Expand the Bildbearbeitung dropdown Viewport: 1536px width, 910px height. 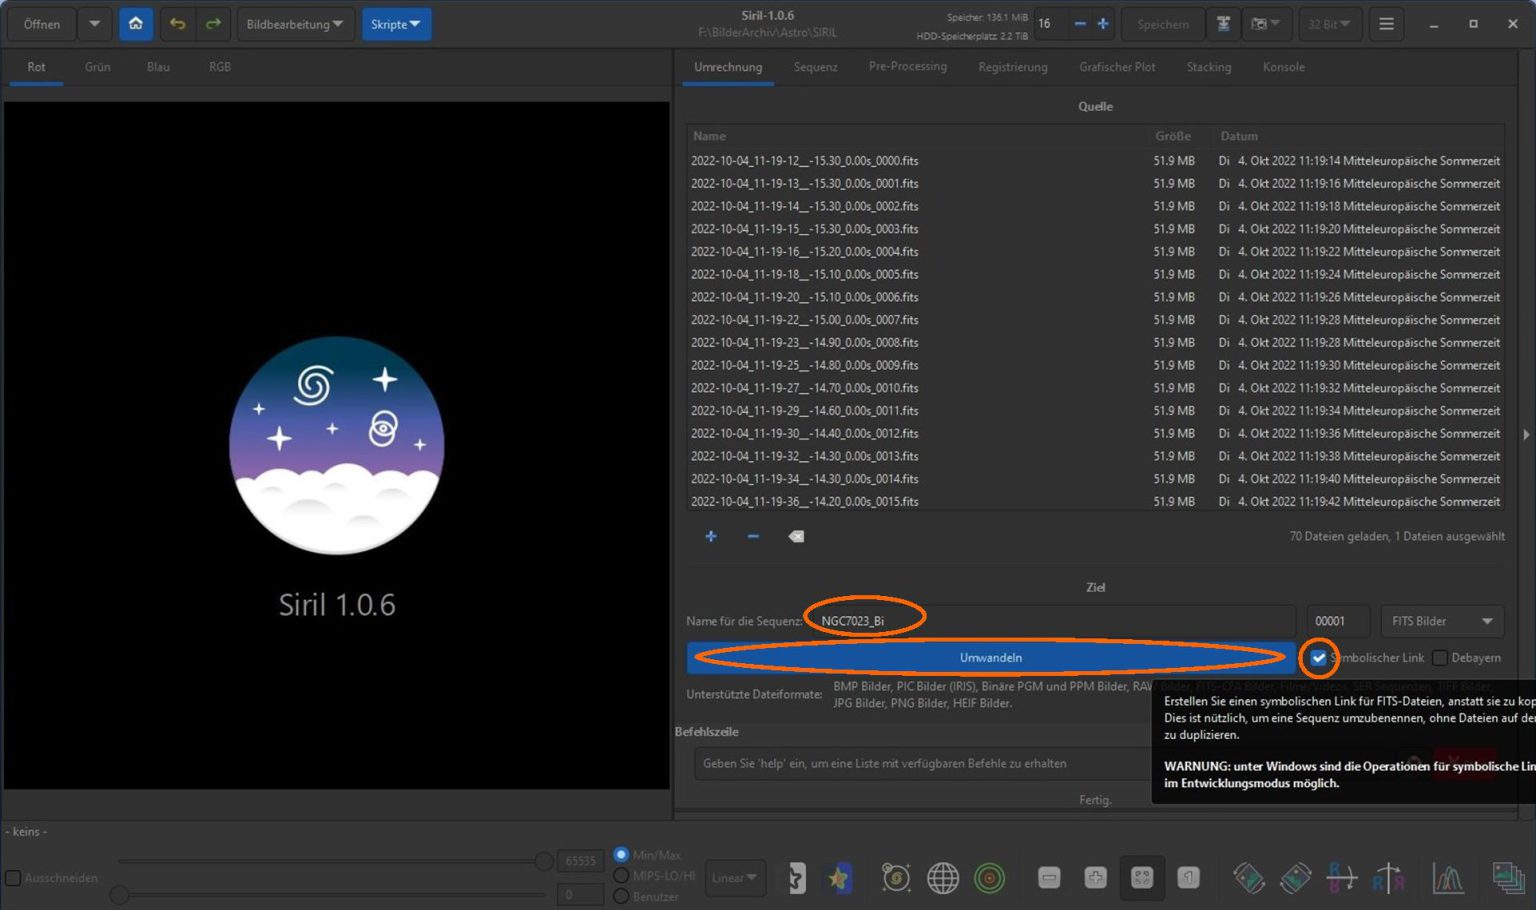294,24
